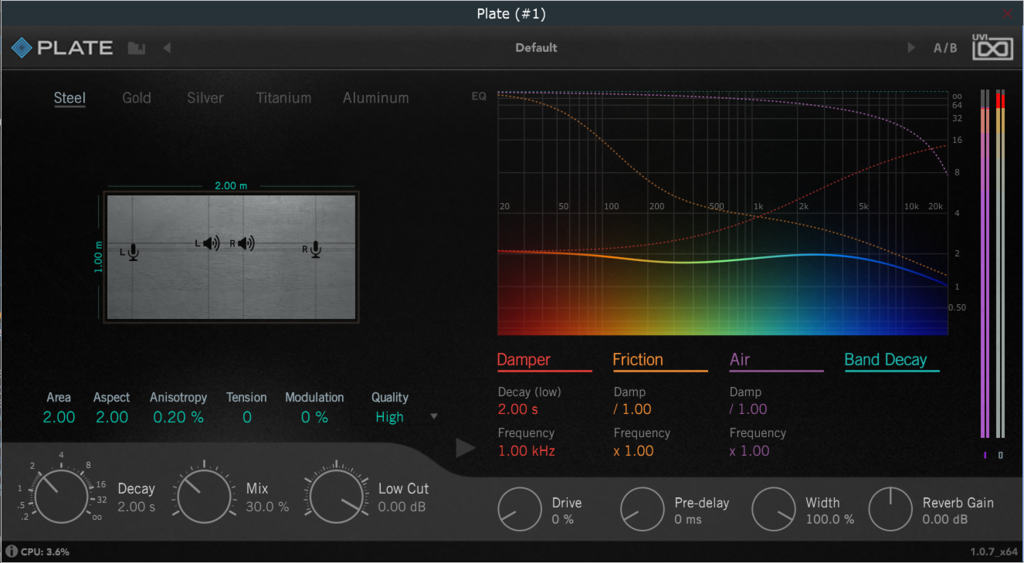Open the Default preset name menu
Viewport: 1024px width, 563px height.
[536, 48]
